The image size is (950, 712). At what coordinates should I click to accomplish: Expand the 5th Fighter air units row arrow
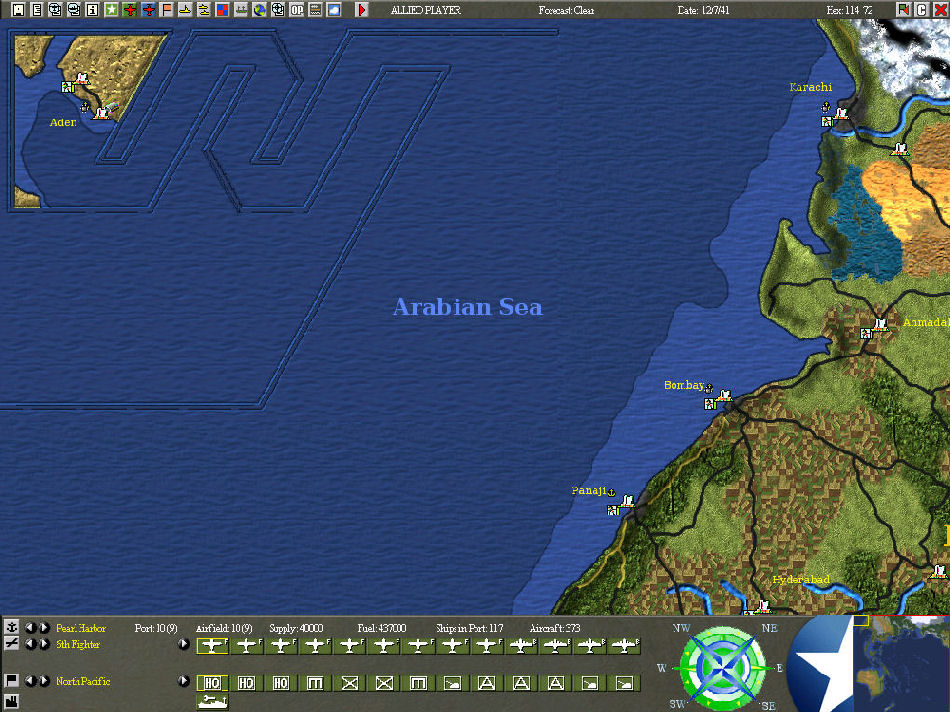coord(184,644)
